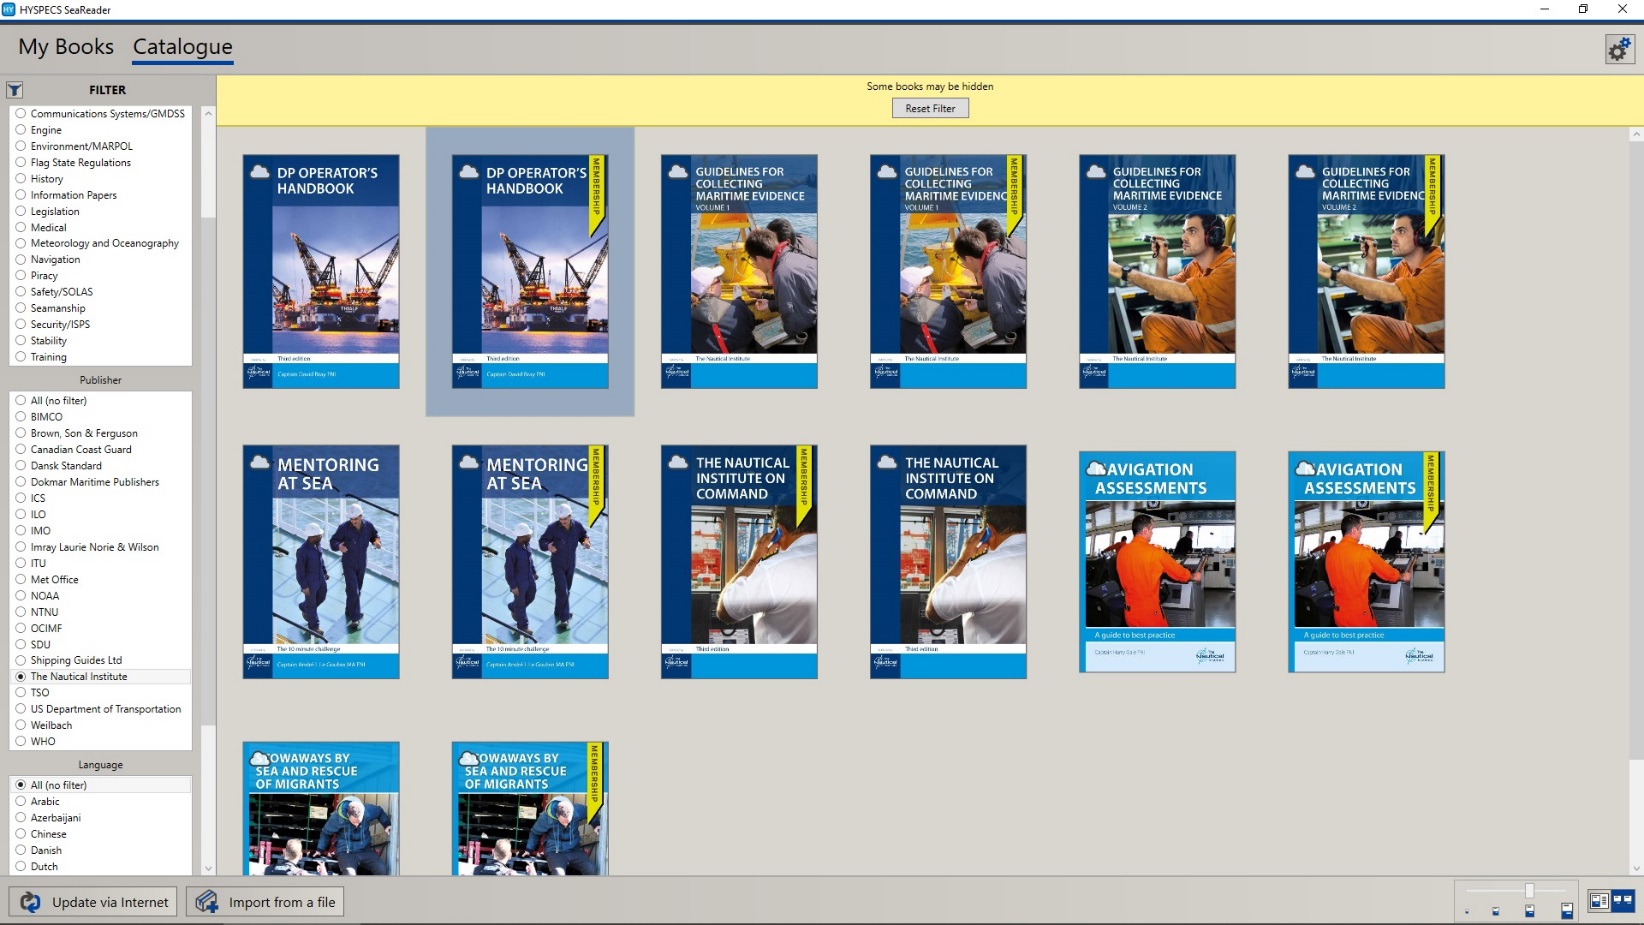
Task: Select 'Imray Laurie Norie & Wilson' label
Action: [x=95, y=547]
